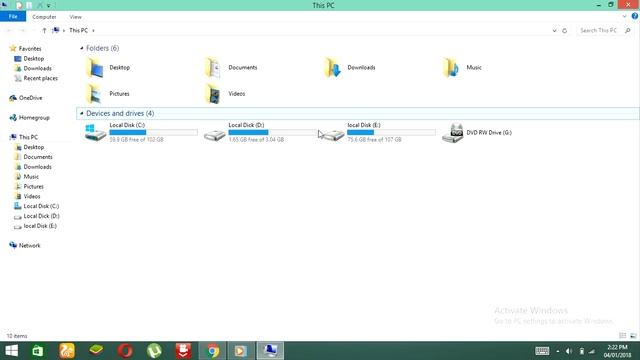Screen dimensions: 640x360
Task: Select Local Disk (C:) in the sidebar
Action: point(41,206)
